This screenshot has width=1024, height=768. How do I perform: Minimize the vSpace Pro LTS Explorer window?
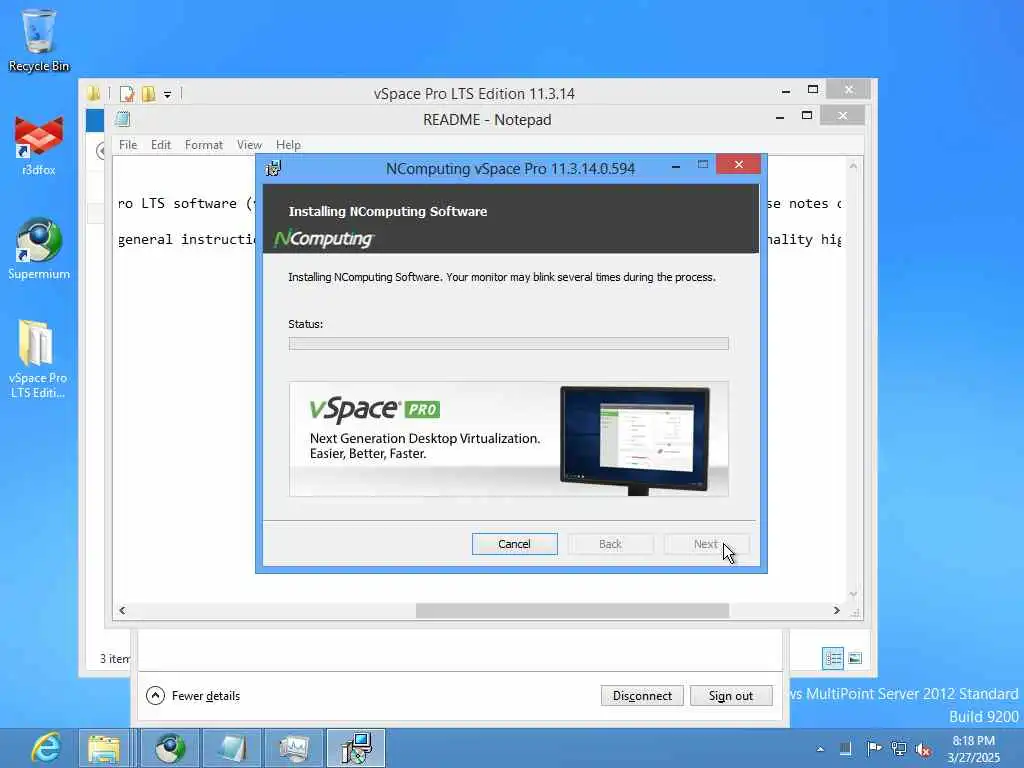786,92
